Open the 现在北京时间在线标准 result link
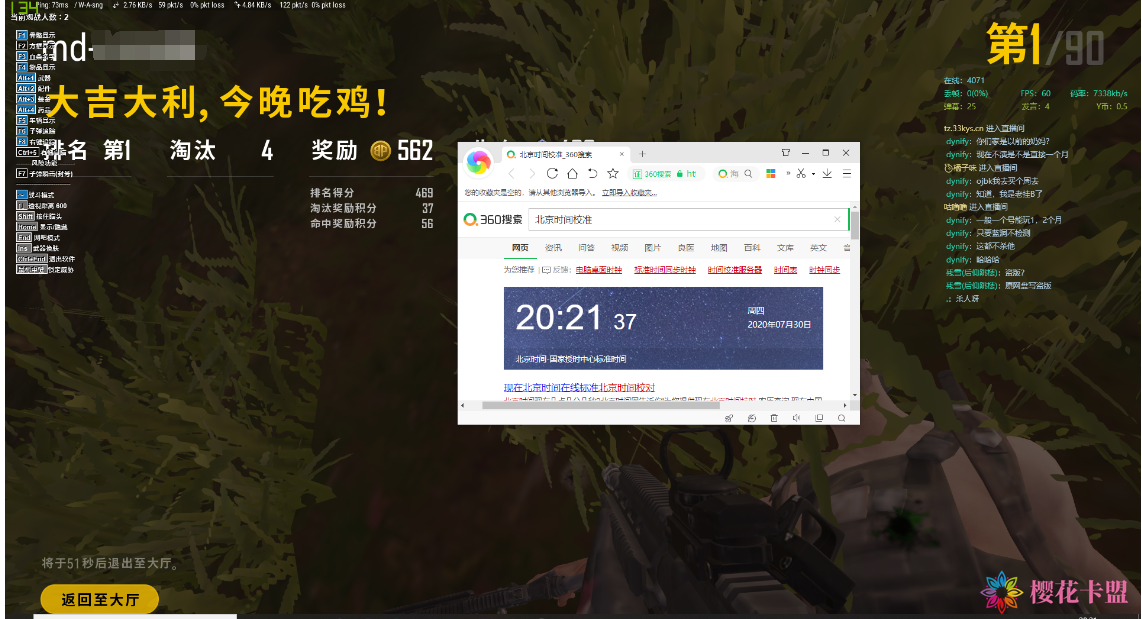Viewport: 1142px width, 619px height. [x=579, y=387]
